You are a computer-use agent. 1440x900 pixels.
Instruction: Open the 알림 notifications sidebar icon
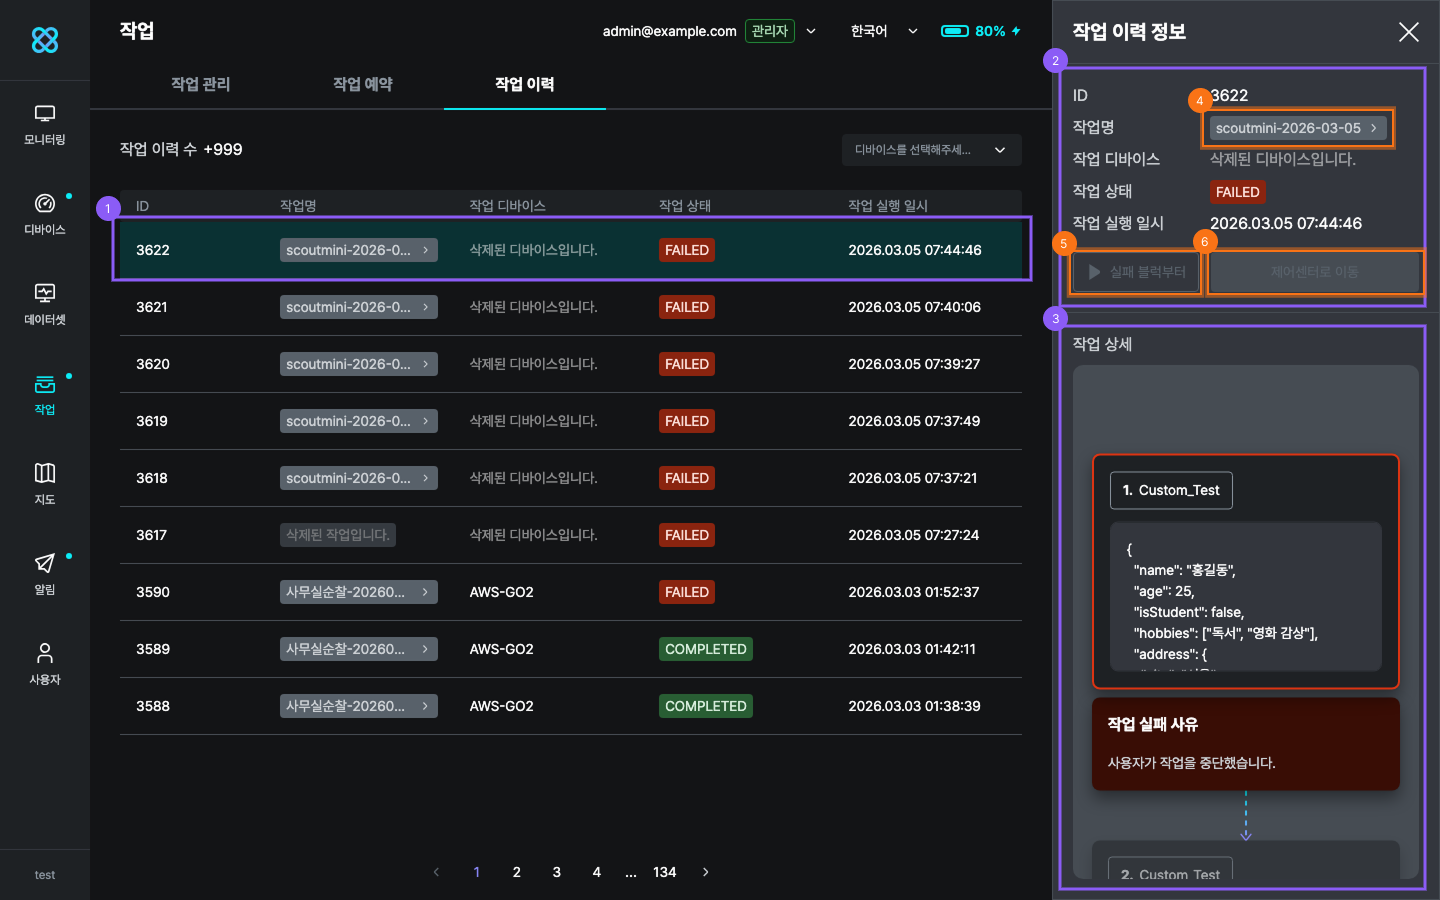click(45, 574)
